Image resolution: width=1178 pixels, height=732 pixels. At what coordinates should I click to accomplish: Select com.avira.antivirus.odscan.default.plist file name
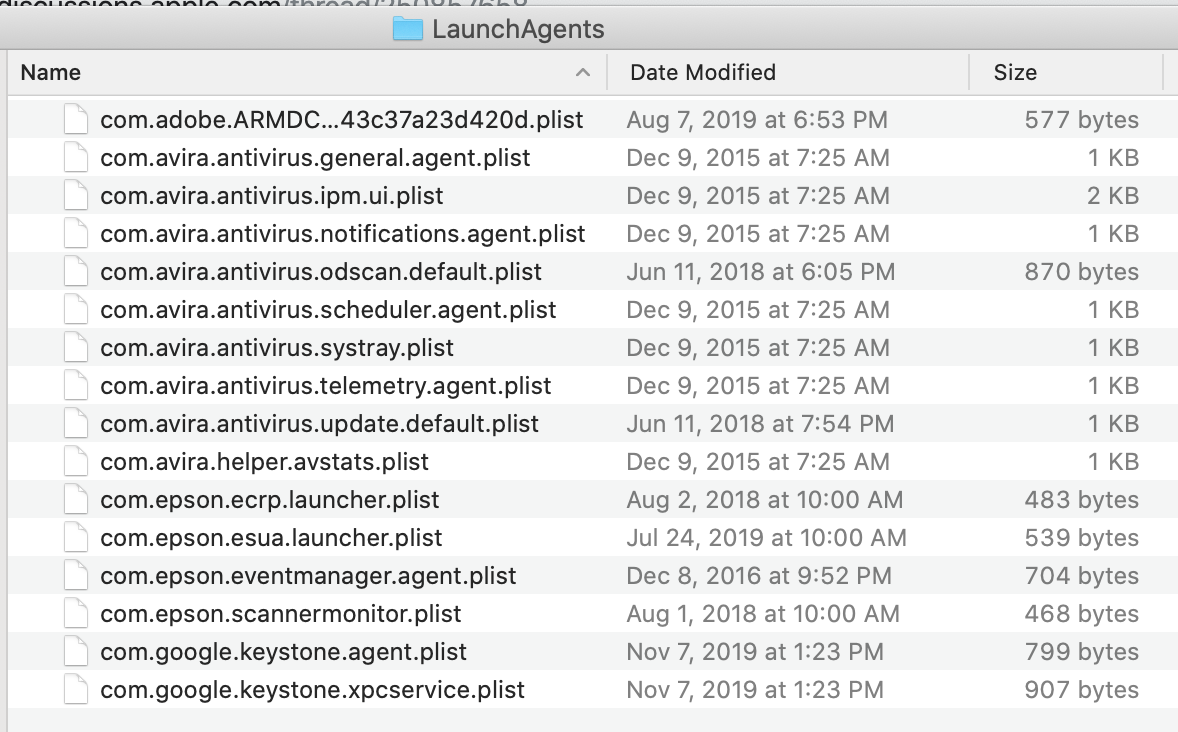[320, 272]
